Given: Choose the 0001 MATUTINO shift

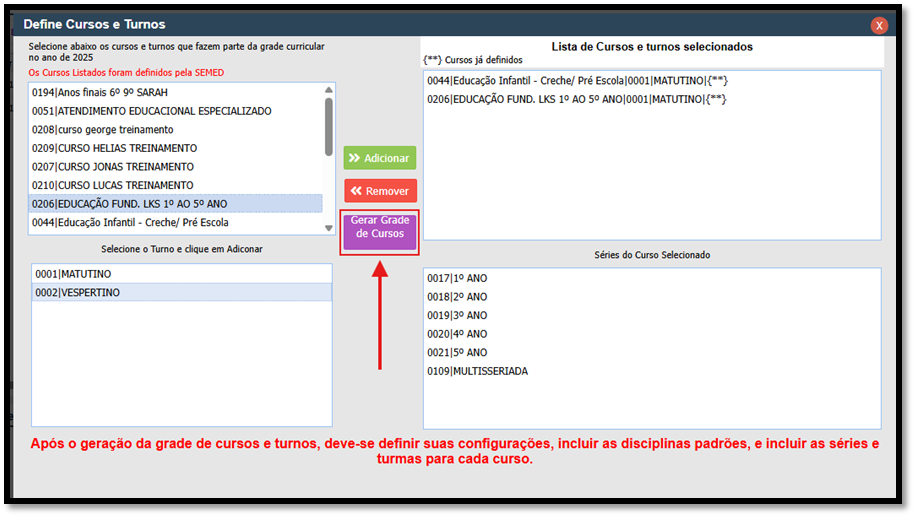Looking at the screenshot, I should click(x=73, y=273).
